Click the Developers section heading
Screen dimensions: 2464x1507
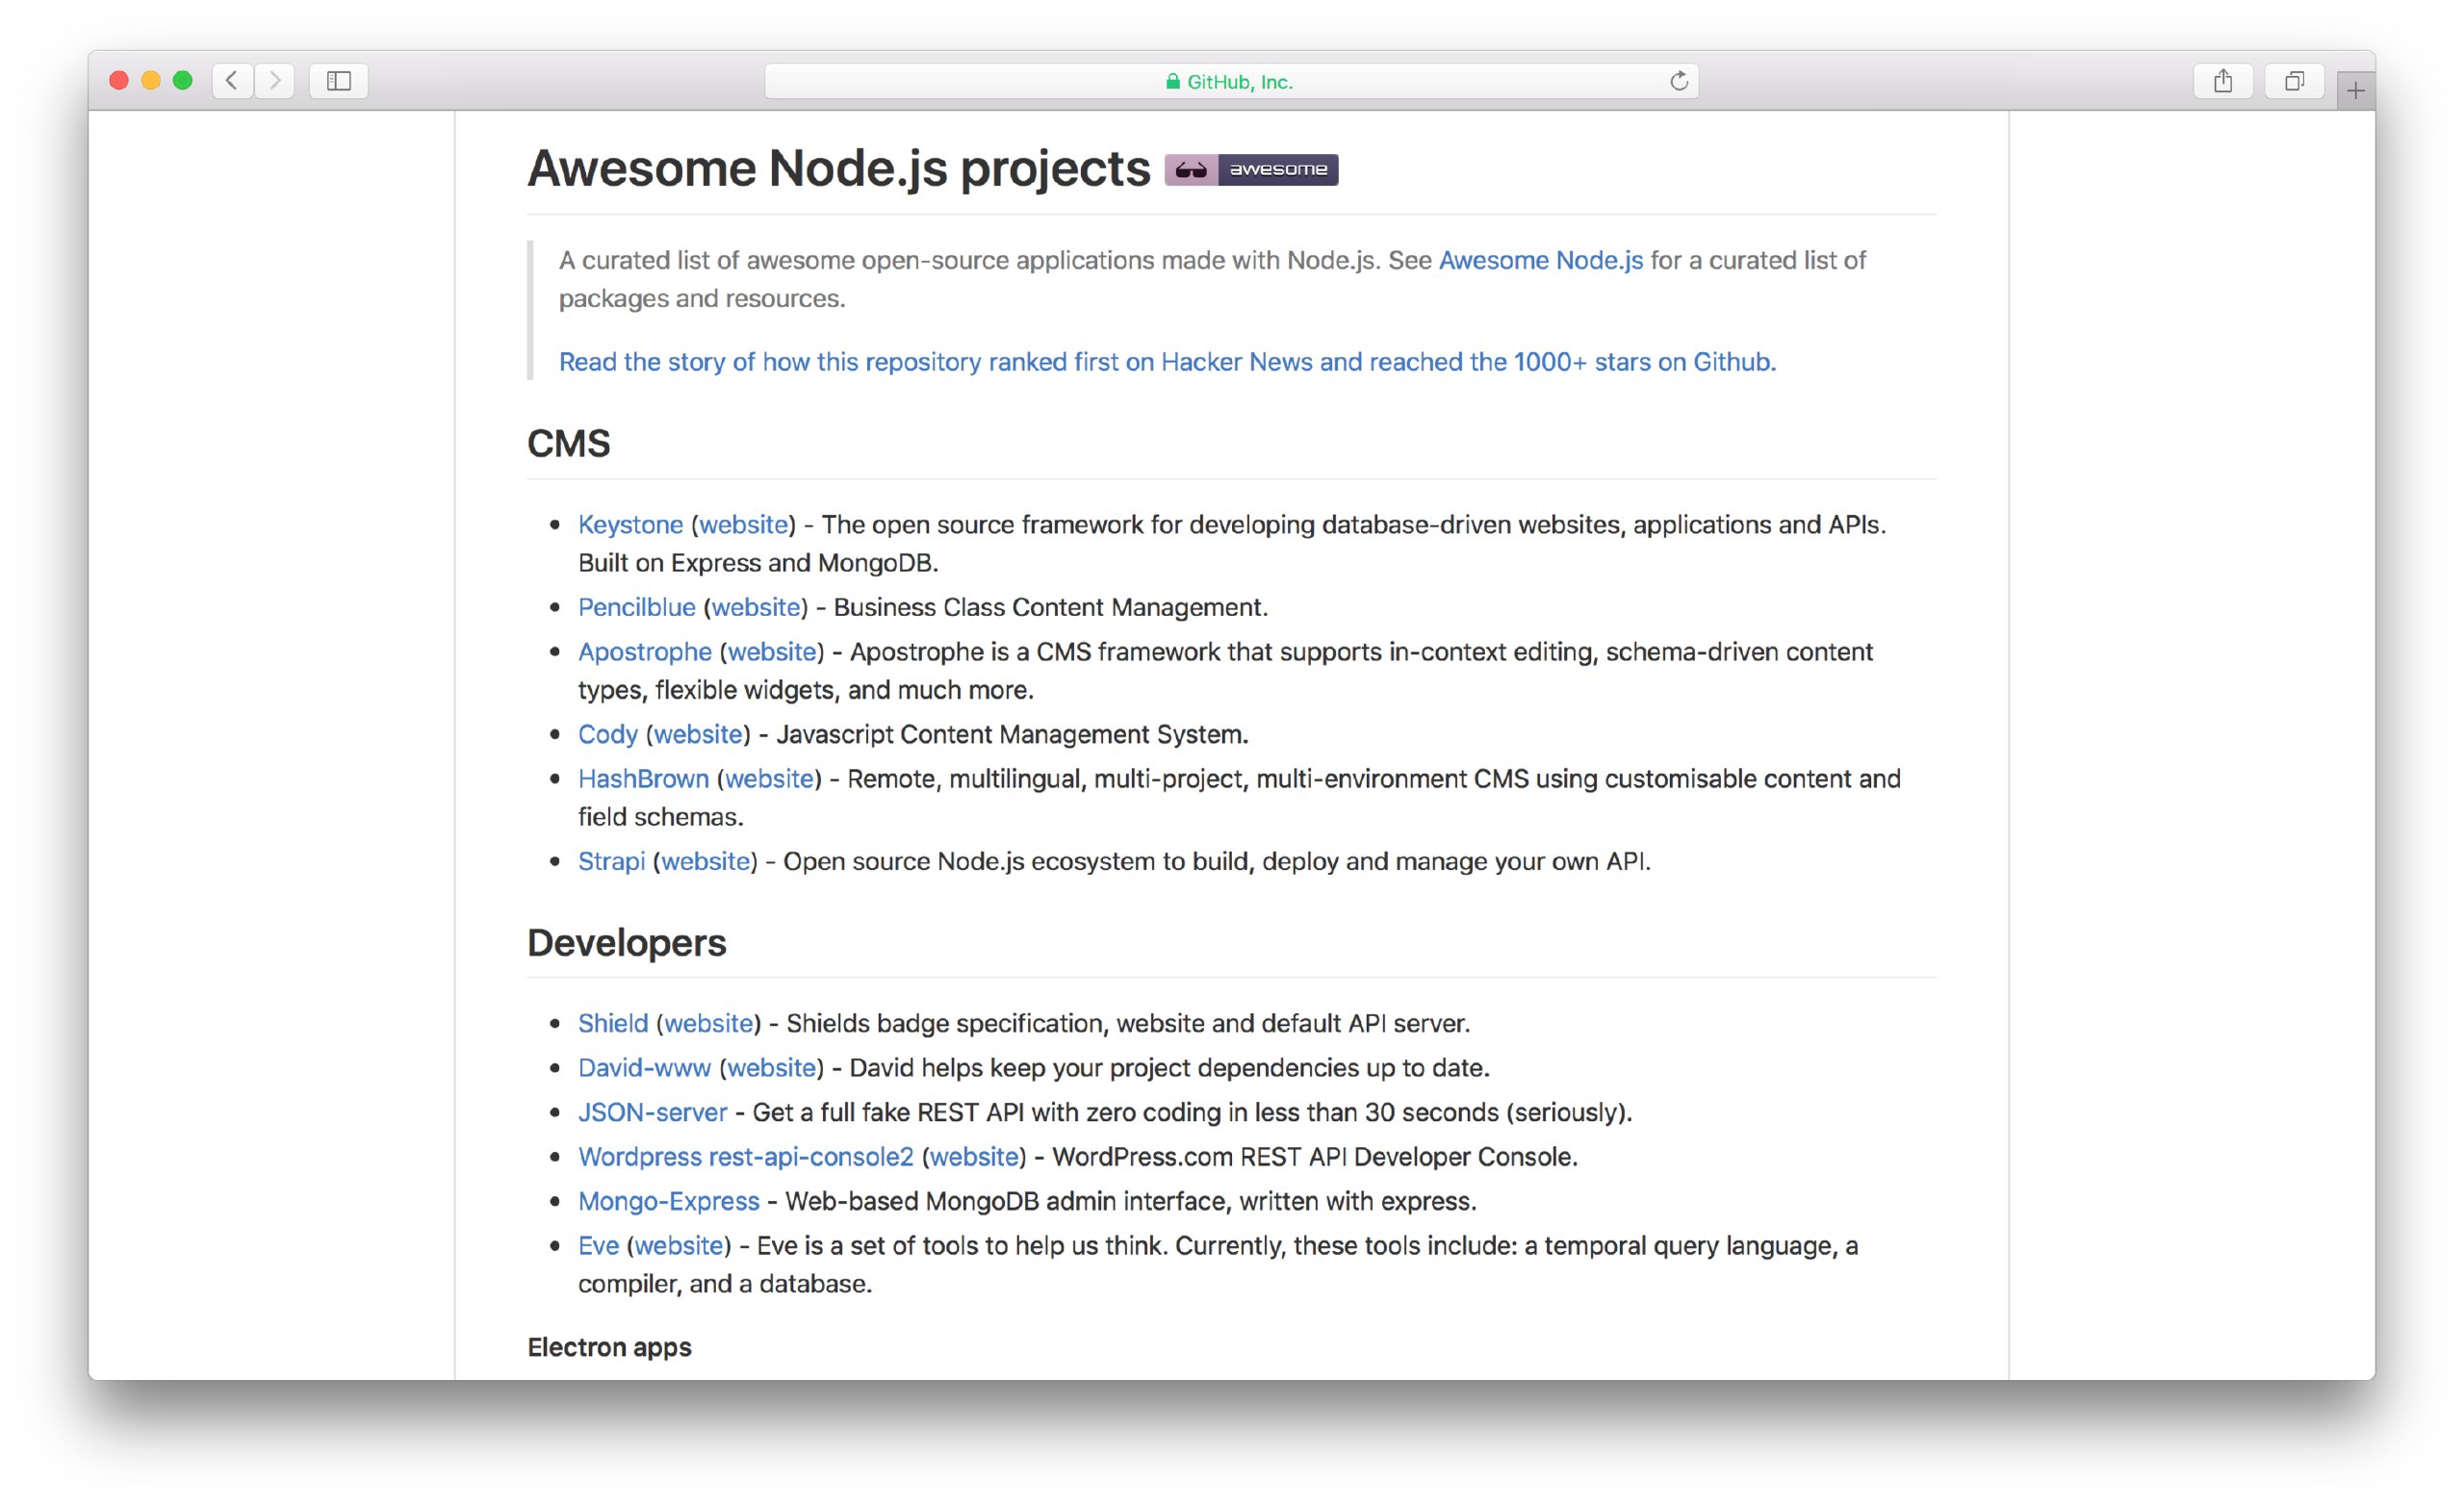click(x=626, y=943)
